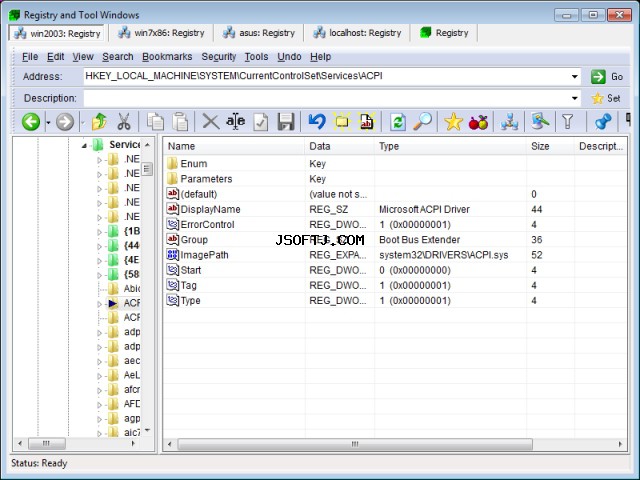Click the checkmark document icon
The width and height of the screenshot is (640, 480).
261,122
